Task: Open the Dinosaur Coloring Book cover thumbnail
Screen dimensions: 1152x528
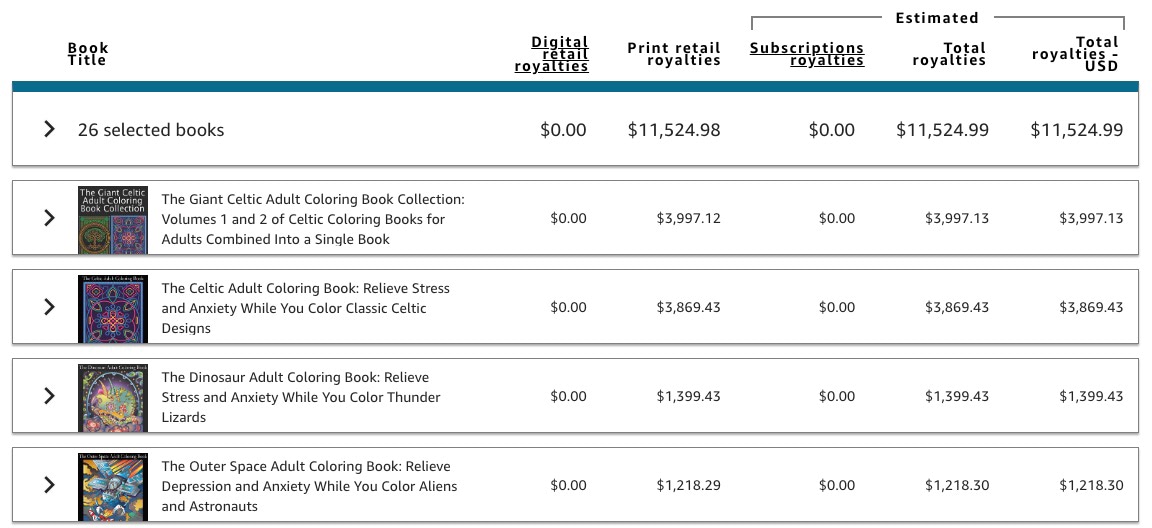Action: 113,397
